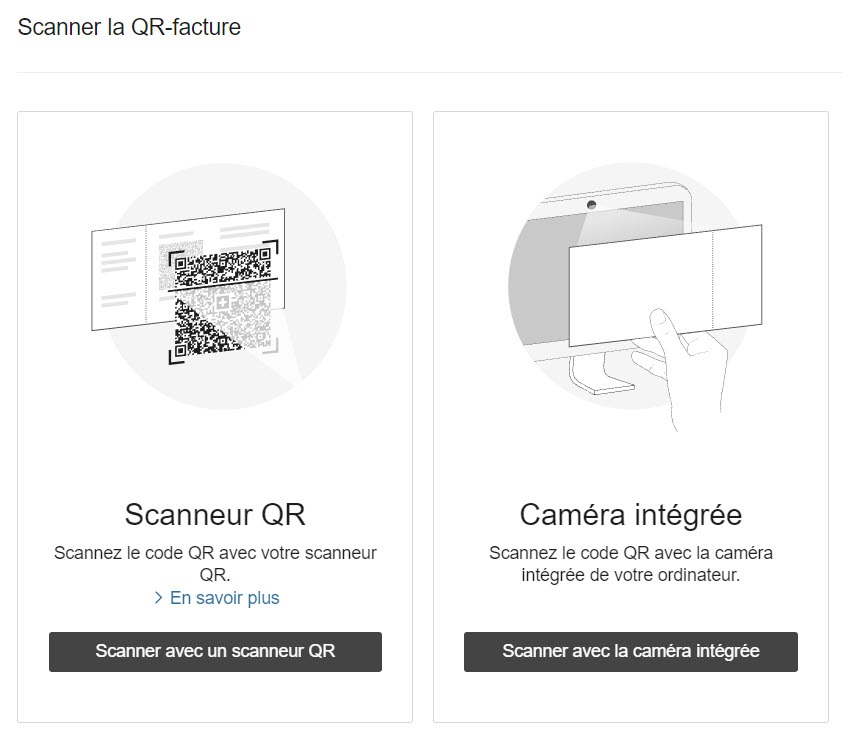Open the "En savoir plus" link
Image resolution: width=842 pixels, height=741 pixels.
point(224,598)
